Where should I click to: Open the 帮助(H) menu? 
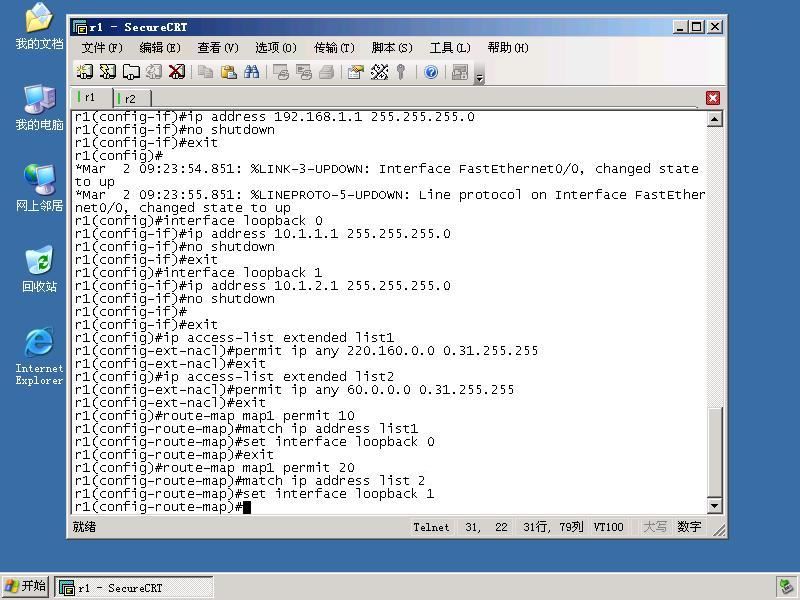508,48
